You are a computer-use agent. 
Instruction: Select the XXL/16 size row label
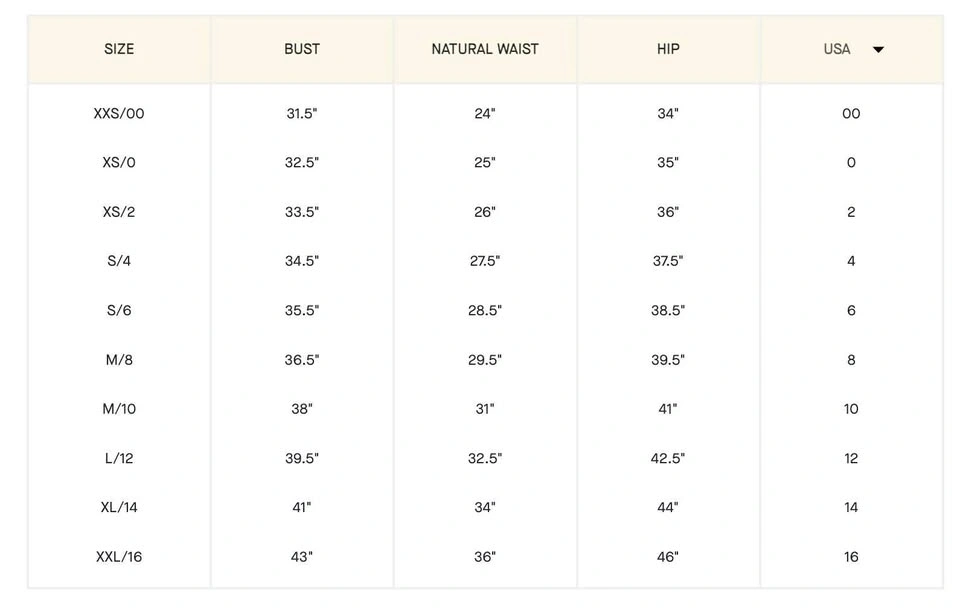tap(119, 557)
